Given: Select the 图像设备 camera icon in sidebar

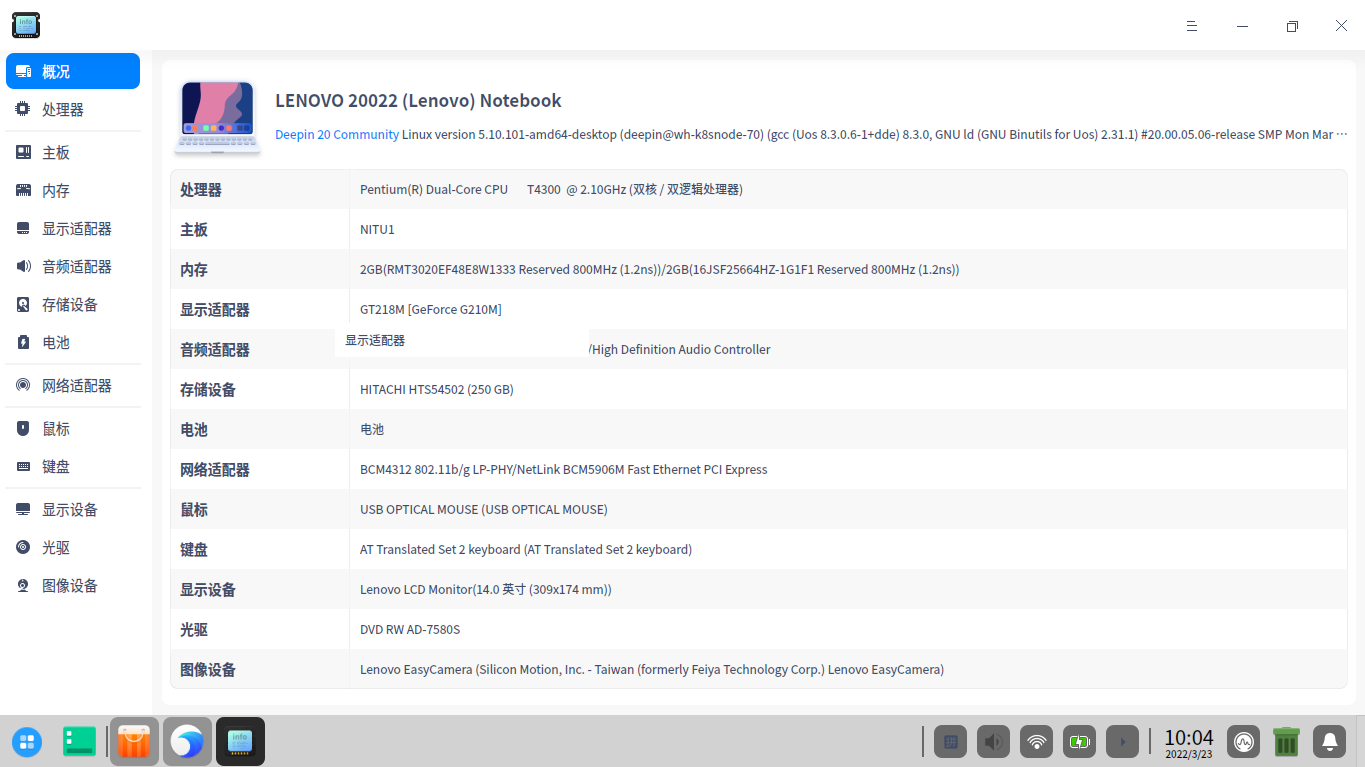Looking at the screenshot, I should pos(23,585).
